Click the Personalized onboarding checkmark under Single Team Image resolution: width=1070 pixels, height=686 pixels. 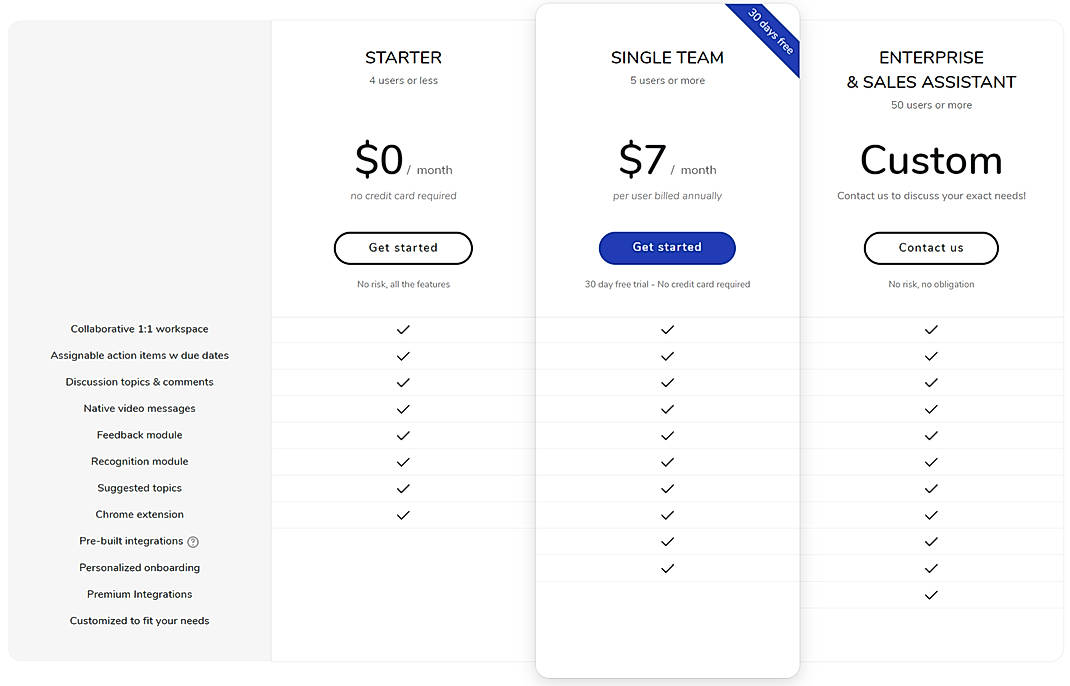point(667,567)
